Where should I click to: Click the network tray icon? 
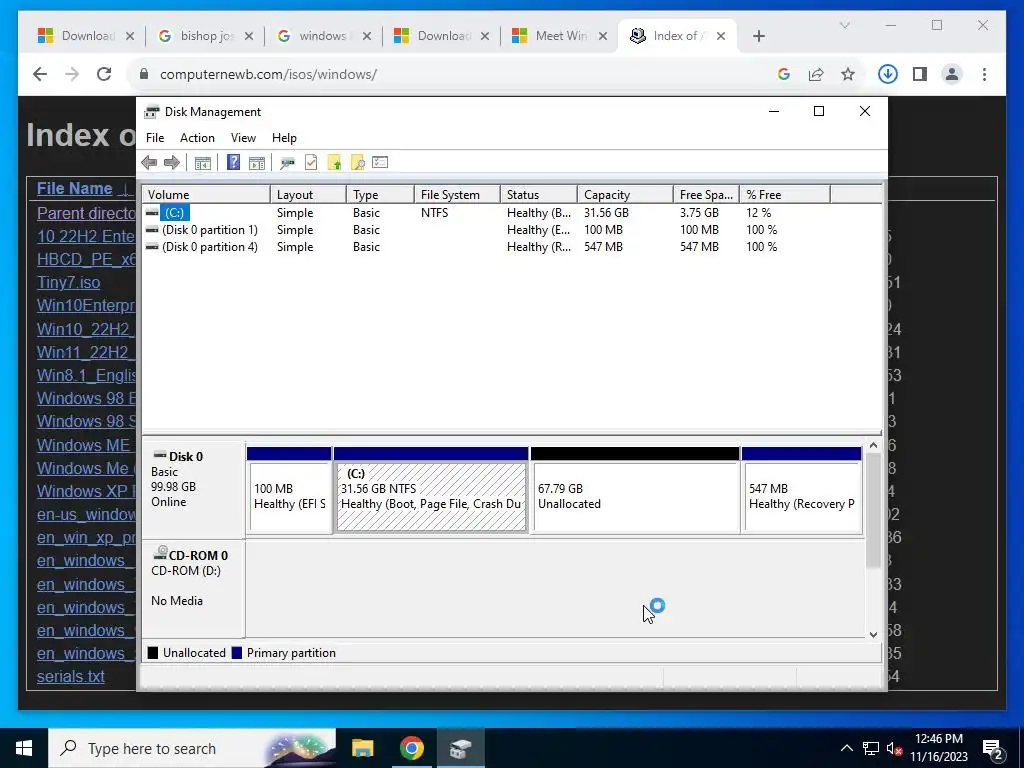click(x=871, y=748)
